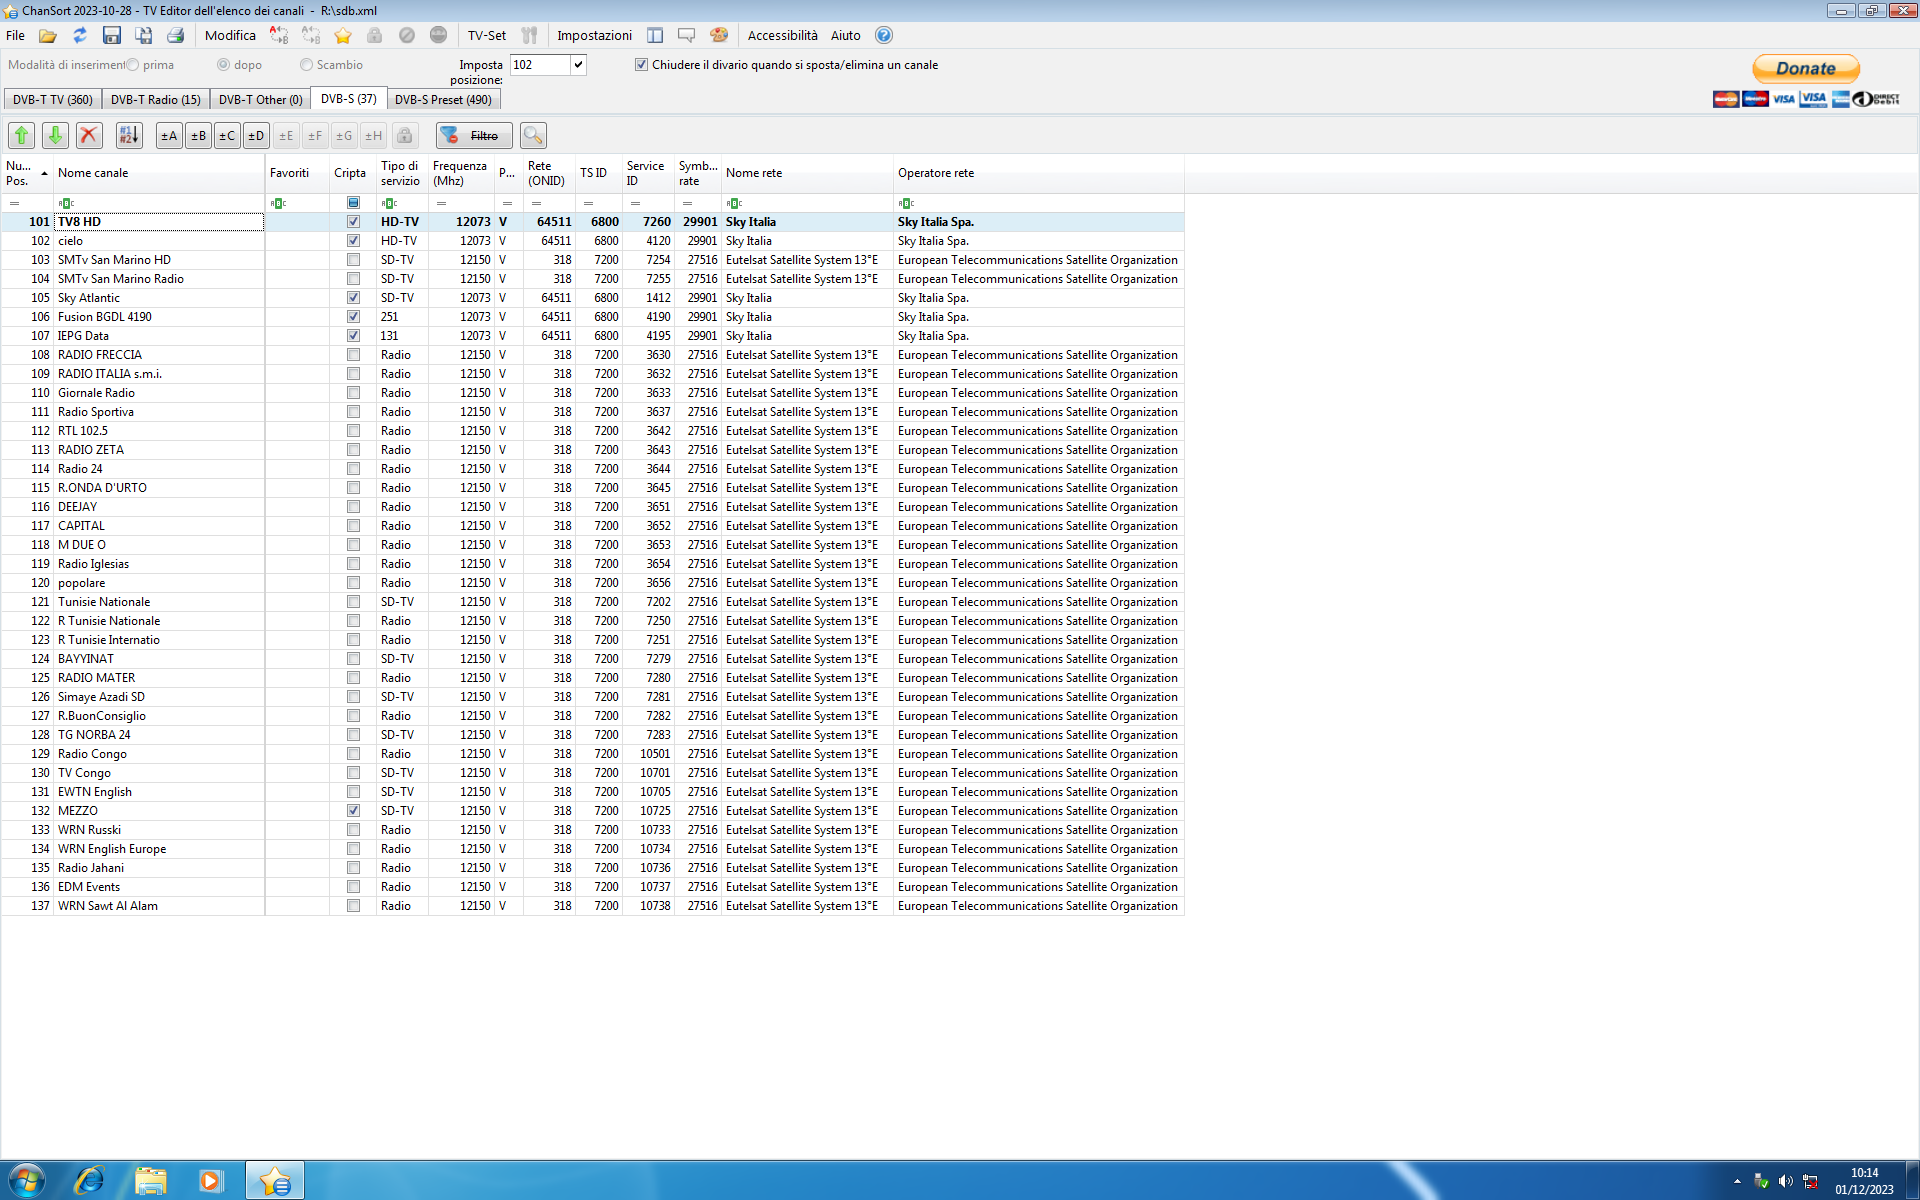Select the 'dopo' insert mode radio
Screen dimensions: 1920x1200
(x=223, y=65)
